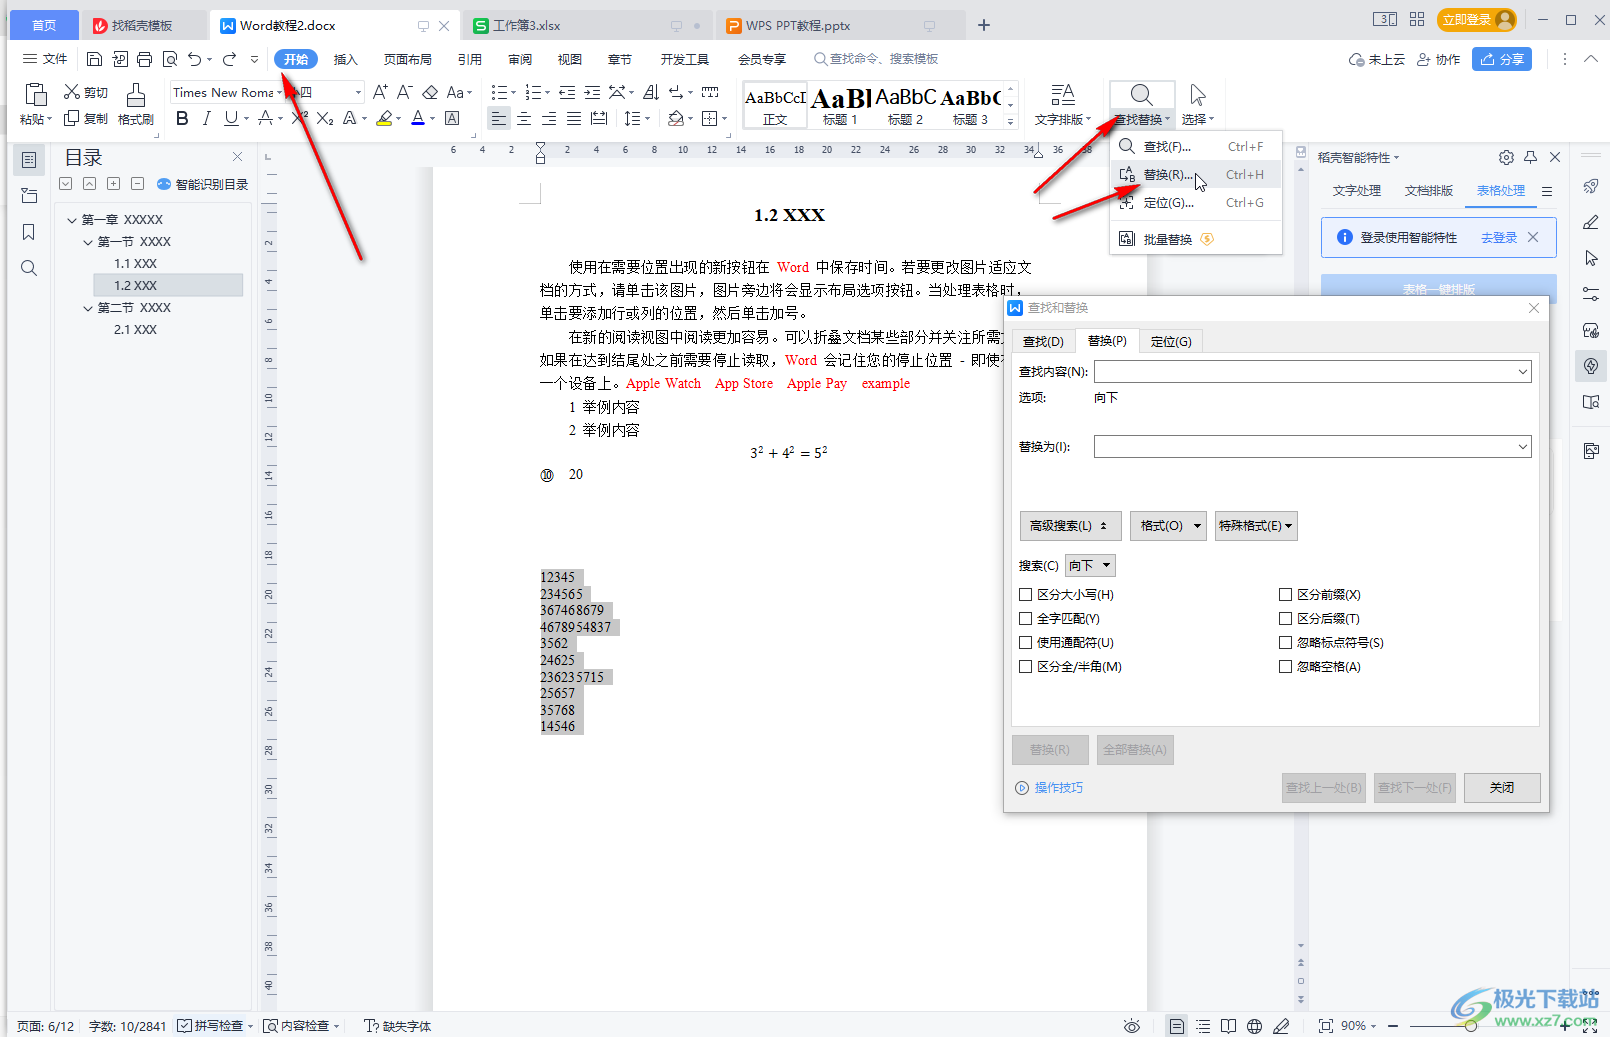Toggle Italic formatting
This screenshot has width=1610, height=1037.
(206, 119)
